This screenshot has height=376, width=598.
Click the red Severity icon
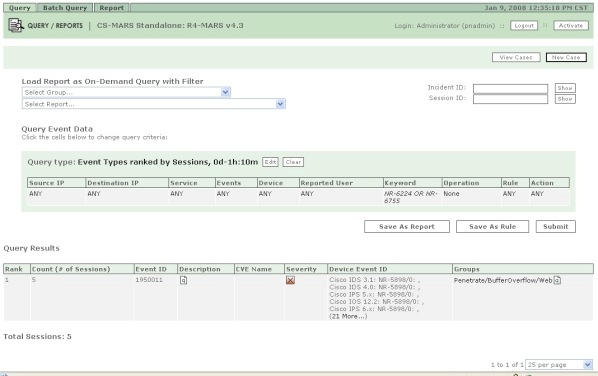(290, 280)
